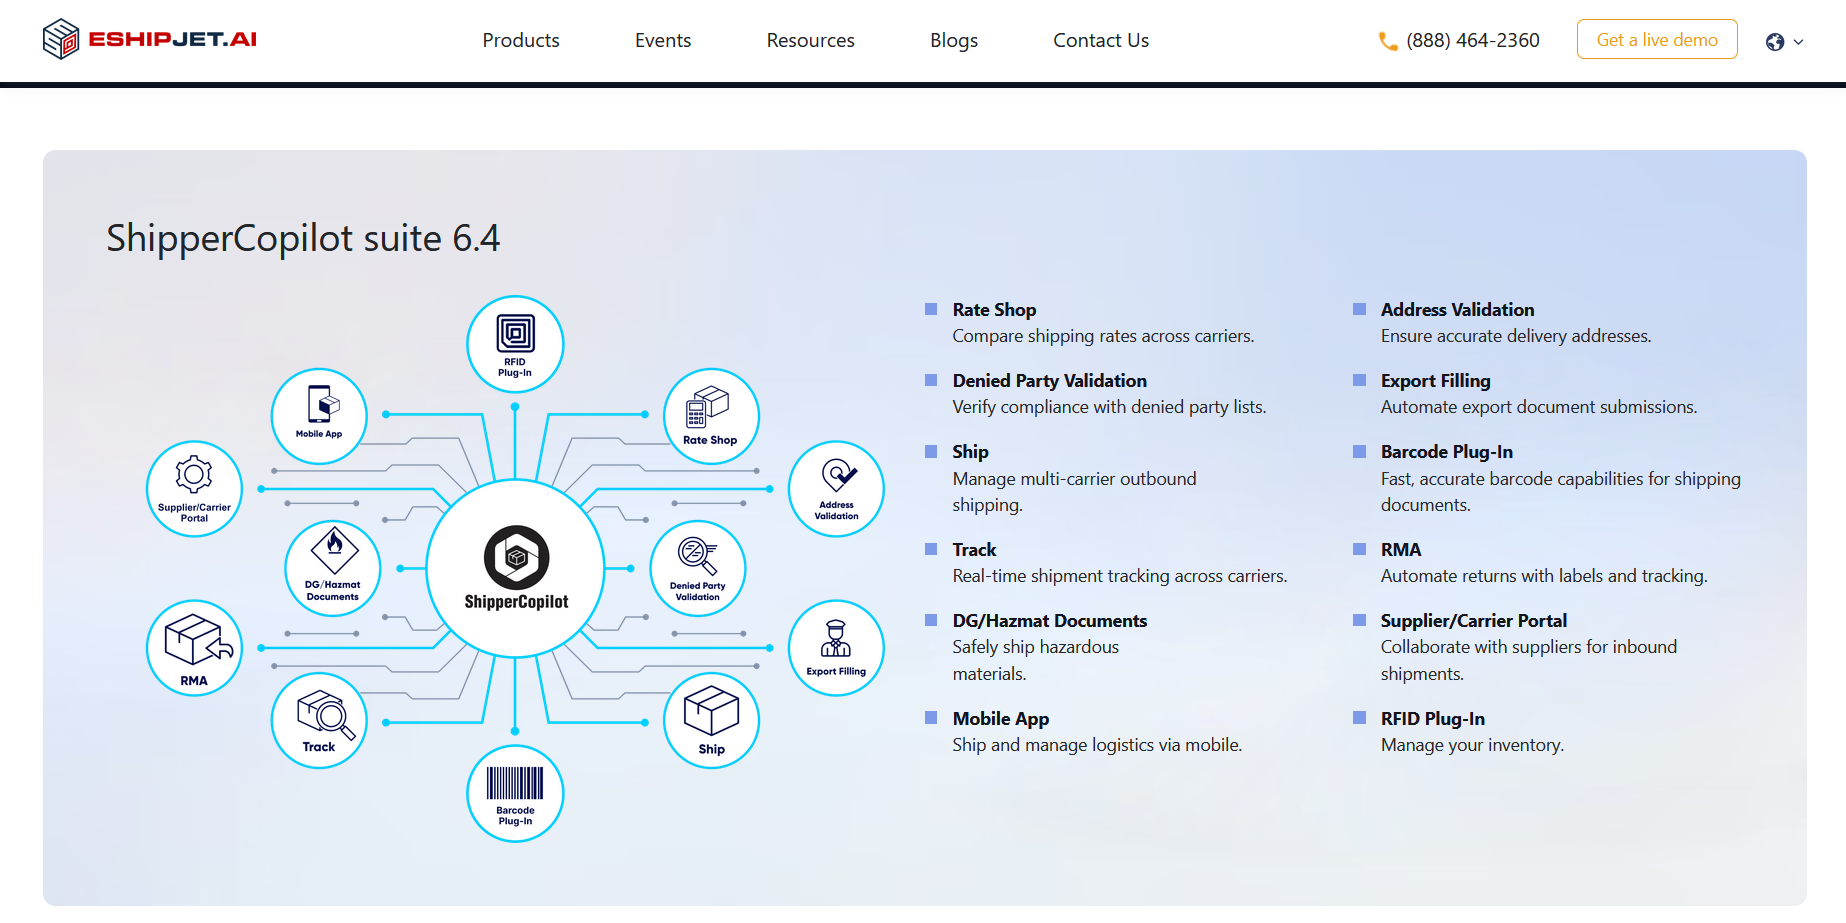1846x923 pixels.
Task: Select the Barcode Plug-In circle icon
Action: 515,794
